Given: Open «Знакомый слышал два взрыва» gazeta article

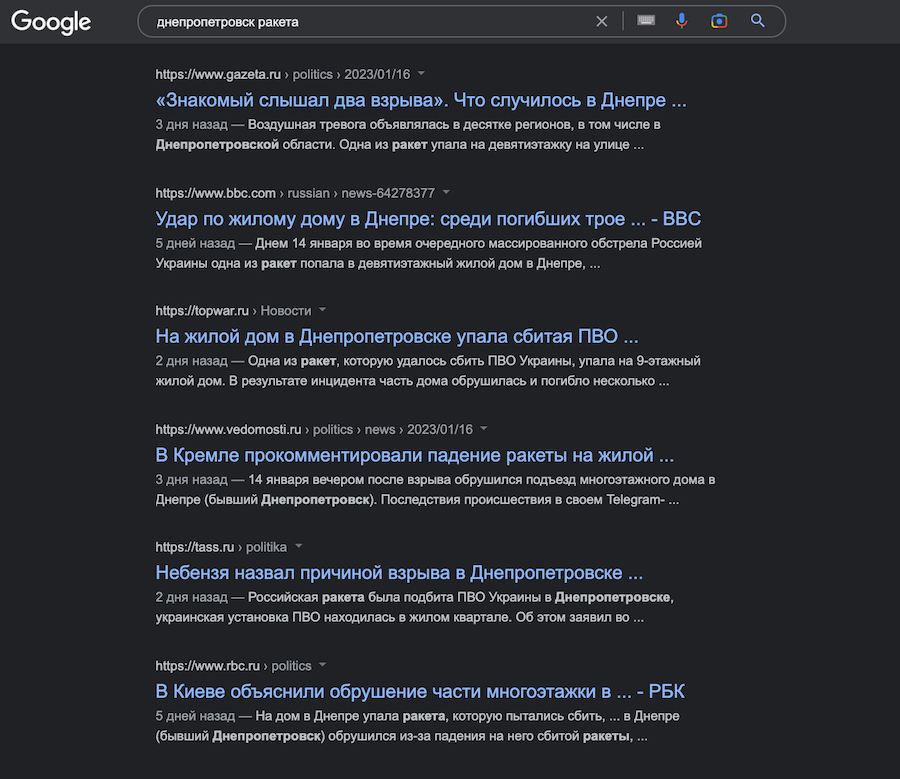Looking at the screenshot, I should (x=421, y=100).
